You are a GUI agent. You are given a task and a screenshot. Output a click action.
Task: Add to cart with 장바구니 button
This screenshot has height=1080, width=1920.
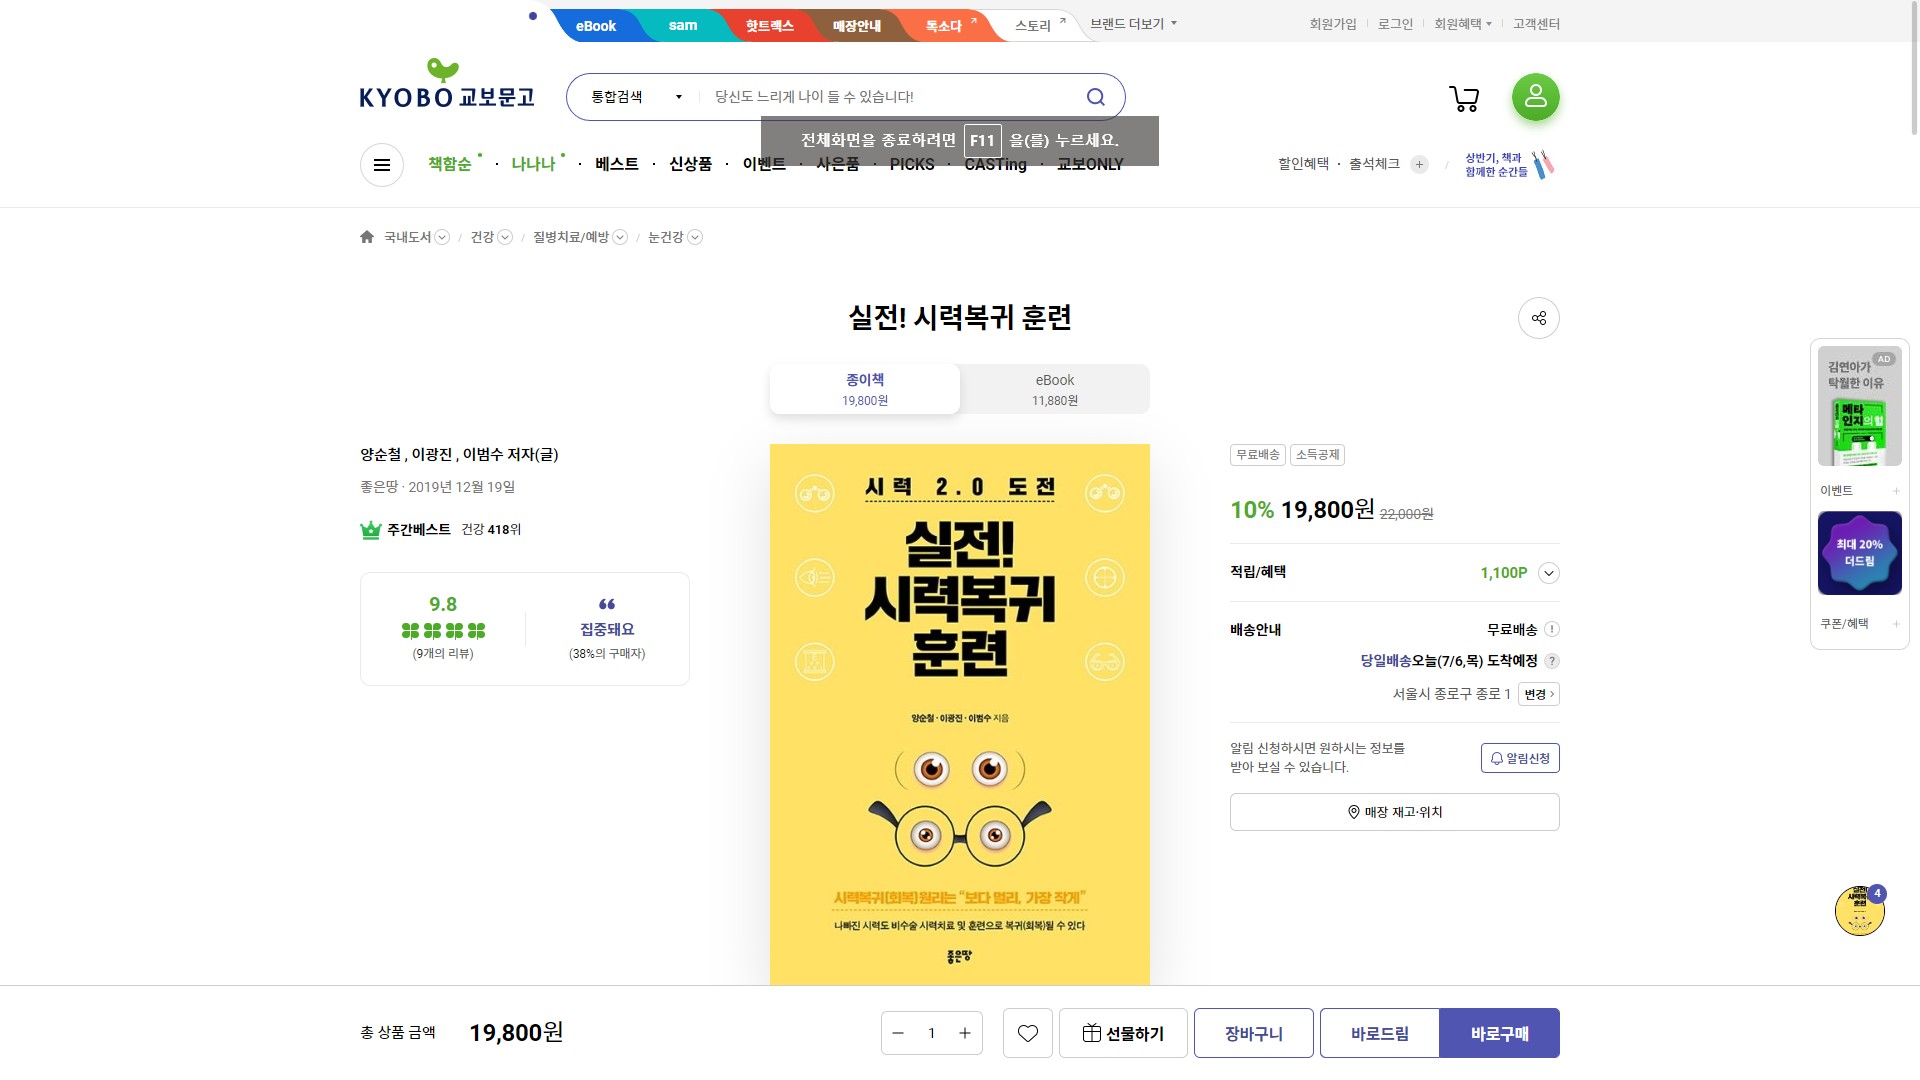coord(1253,1033)
